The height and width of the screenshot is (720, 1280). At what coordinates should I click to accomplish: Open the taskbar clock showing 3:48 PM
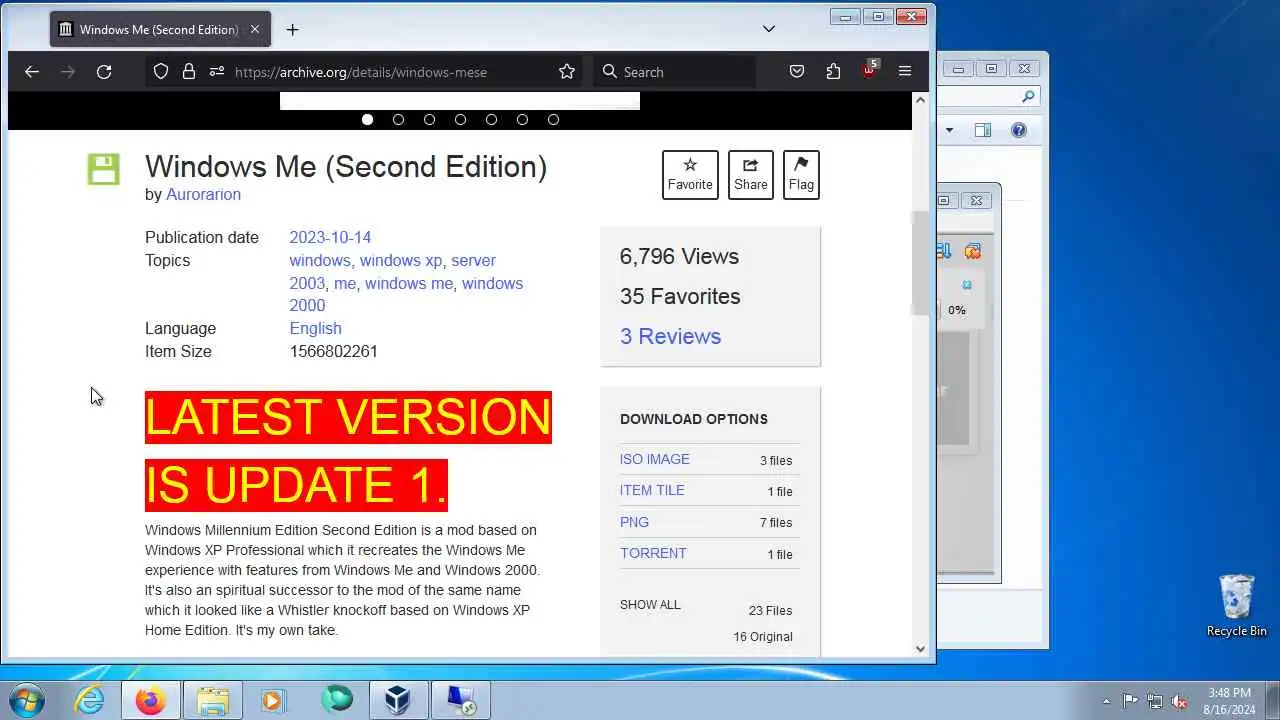1229,701
